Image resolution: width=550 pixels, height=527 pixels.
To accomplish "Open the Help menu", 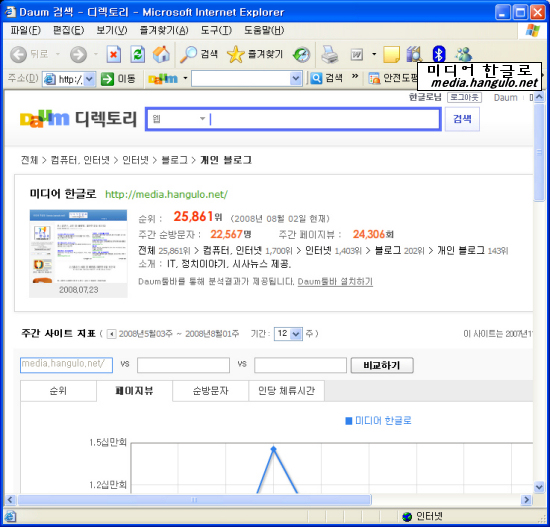I will tap(264, 31).
